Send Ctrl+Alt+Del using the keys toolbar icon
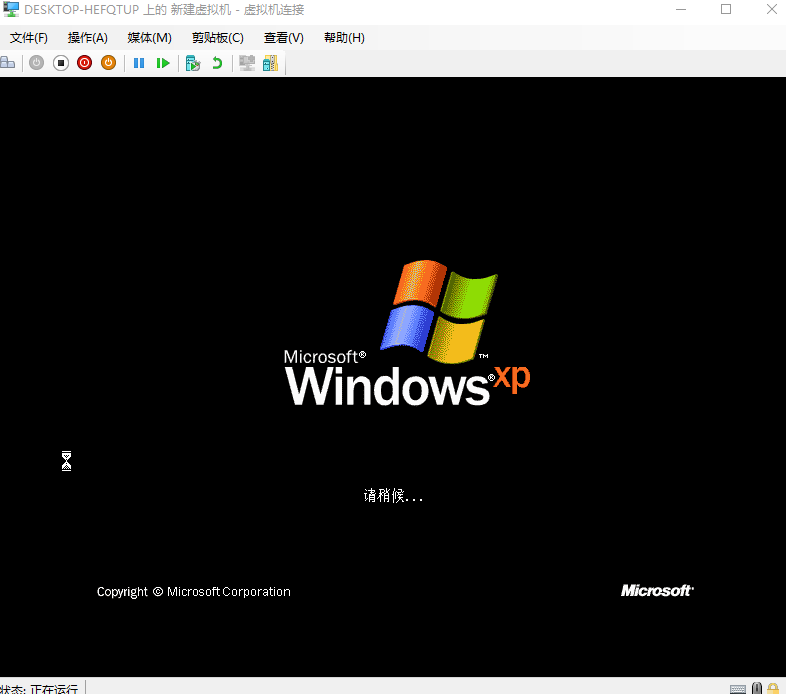Screen dimensions: 786x694 coord(8,63)
